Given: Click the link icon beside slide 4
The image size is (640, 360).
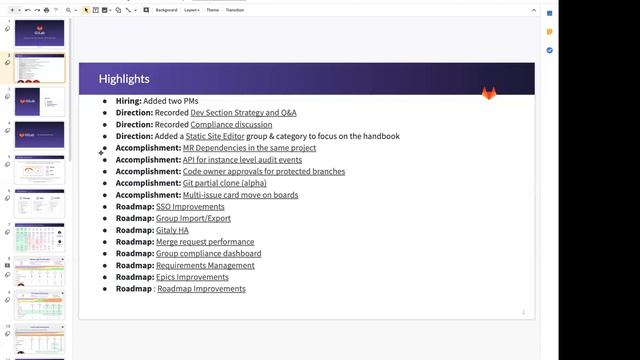Looking at the screenshot, I should pos(7,131).
